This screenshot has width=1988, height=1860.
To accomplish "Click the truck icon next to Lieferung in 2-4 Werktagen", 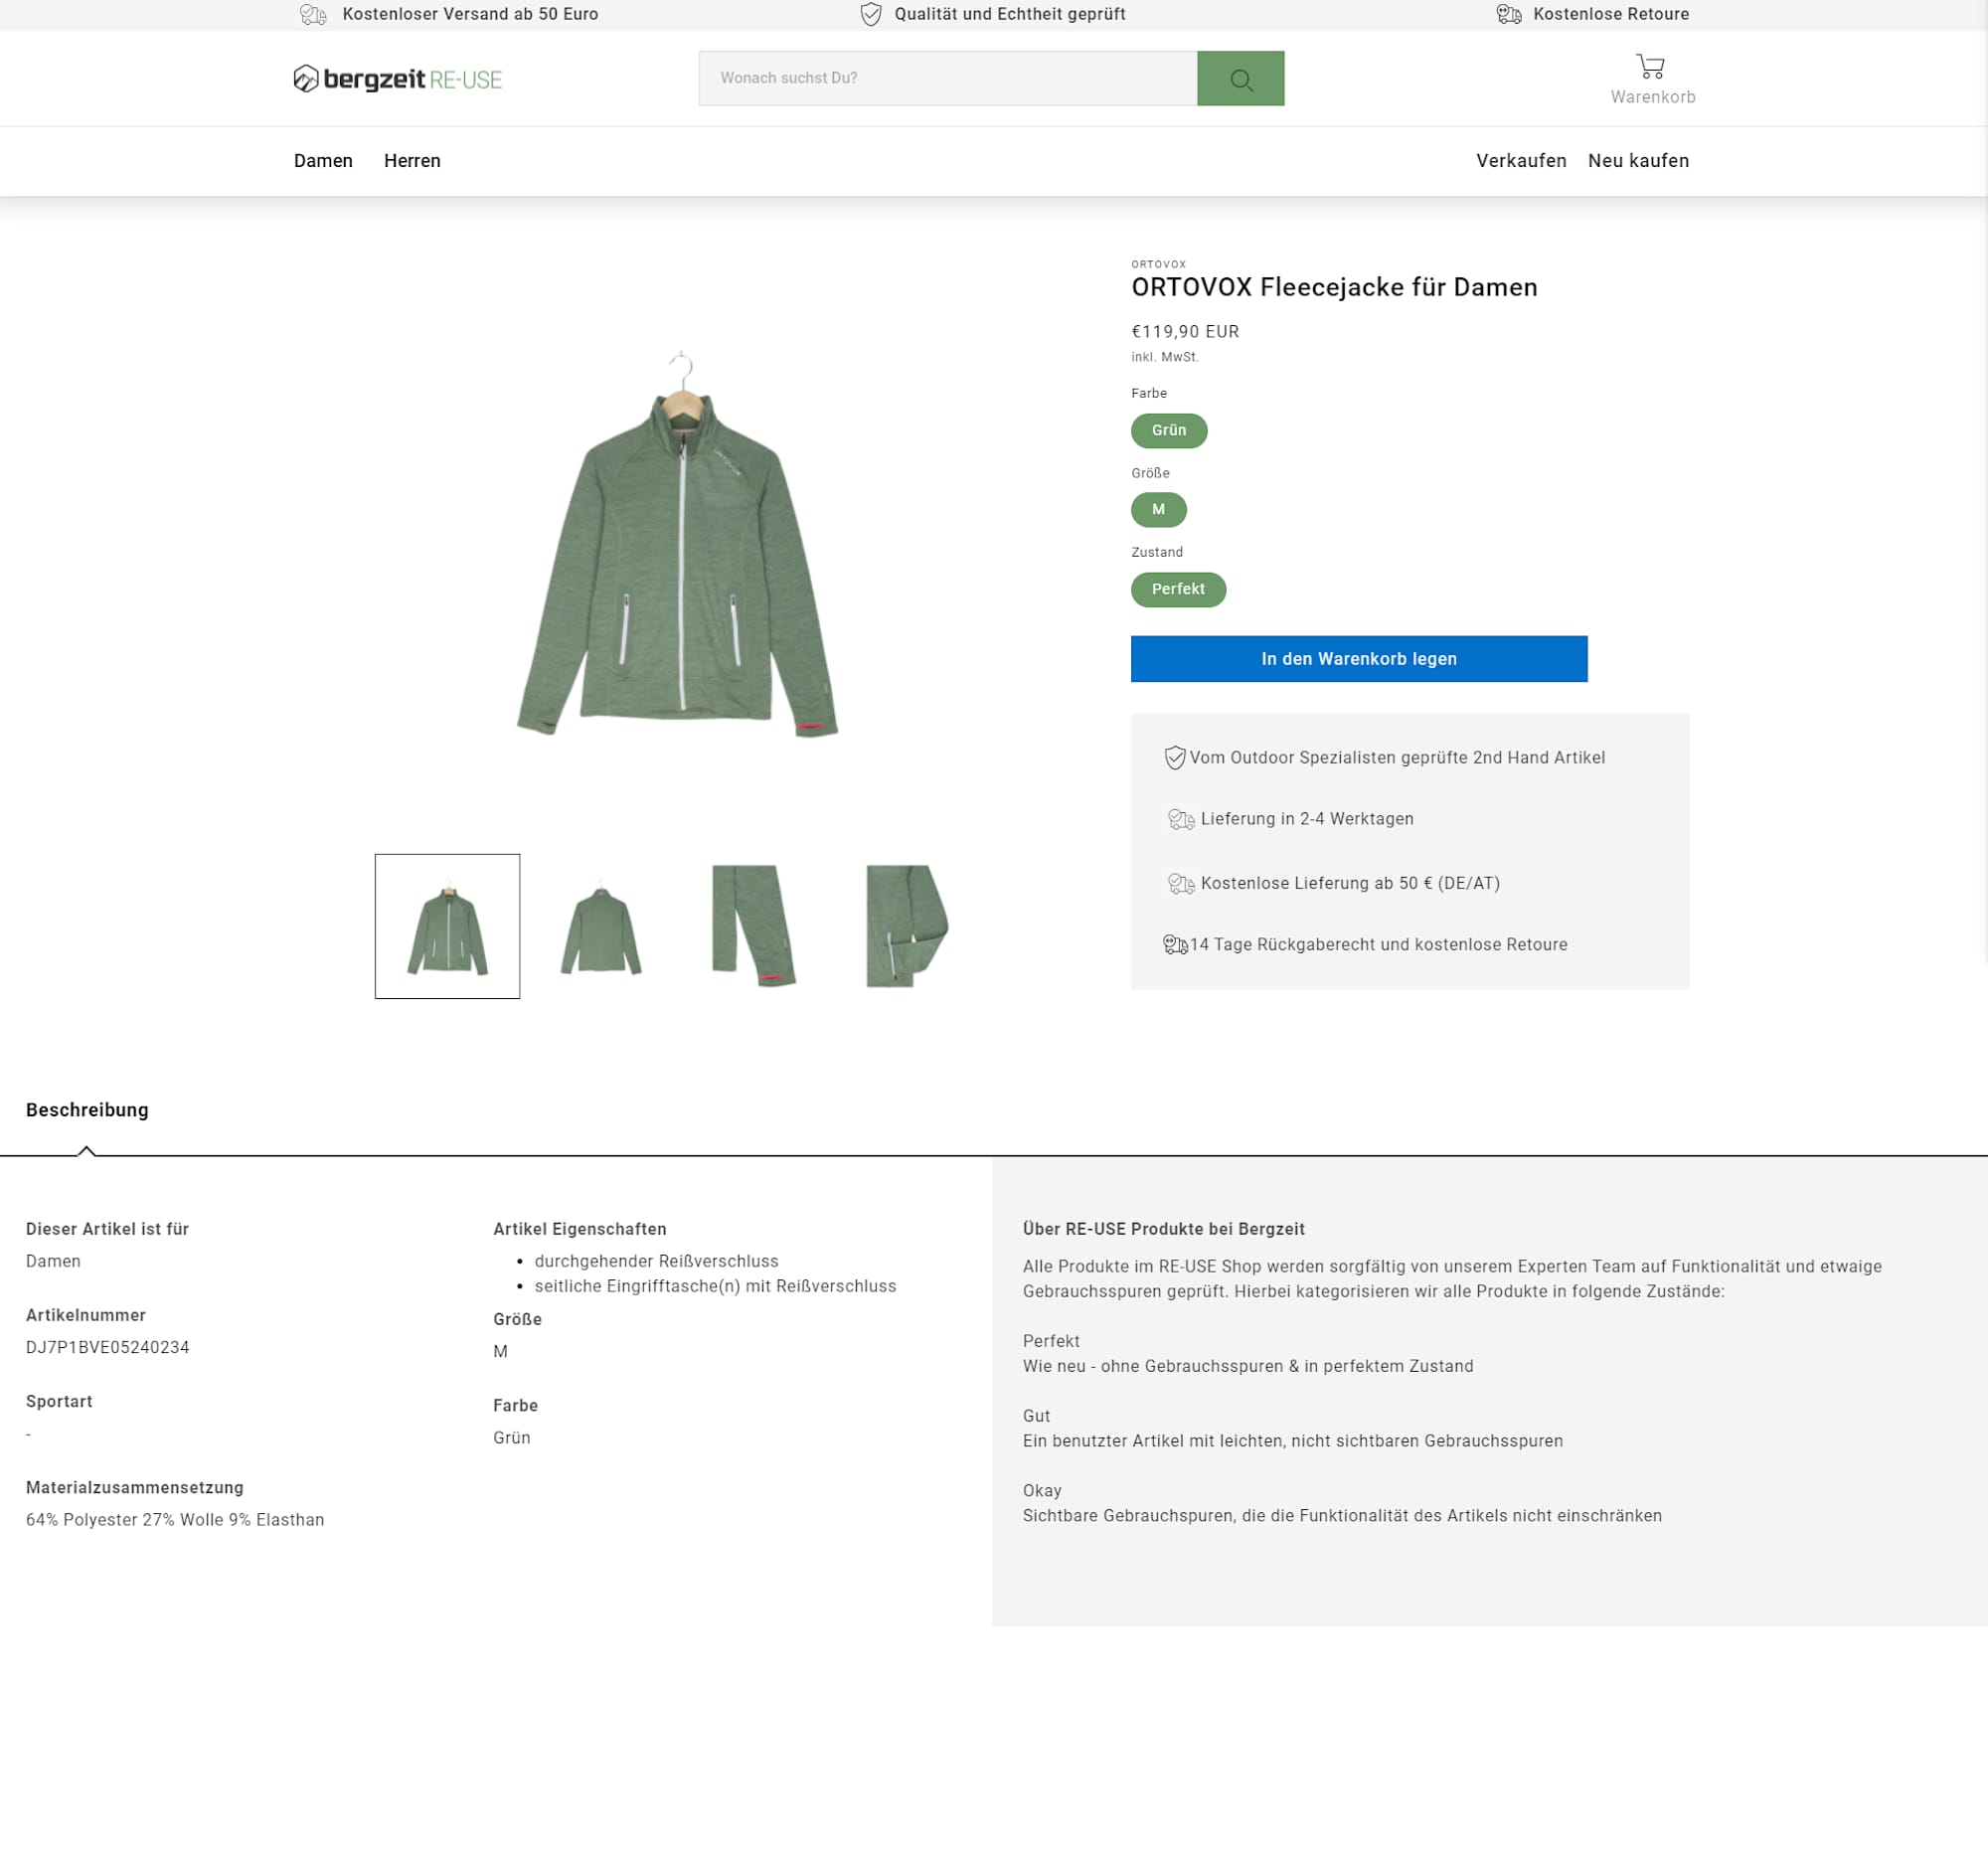I will [x=1181, y=820].
